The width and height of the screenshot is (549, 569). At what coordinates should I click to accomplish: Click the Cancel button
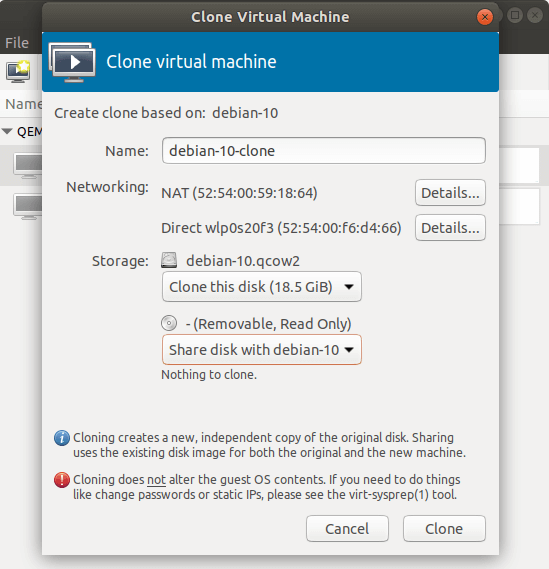point(347,529)
